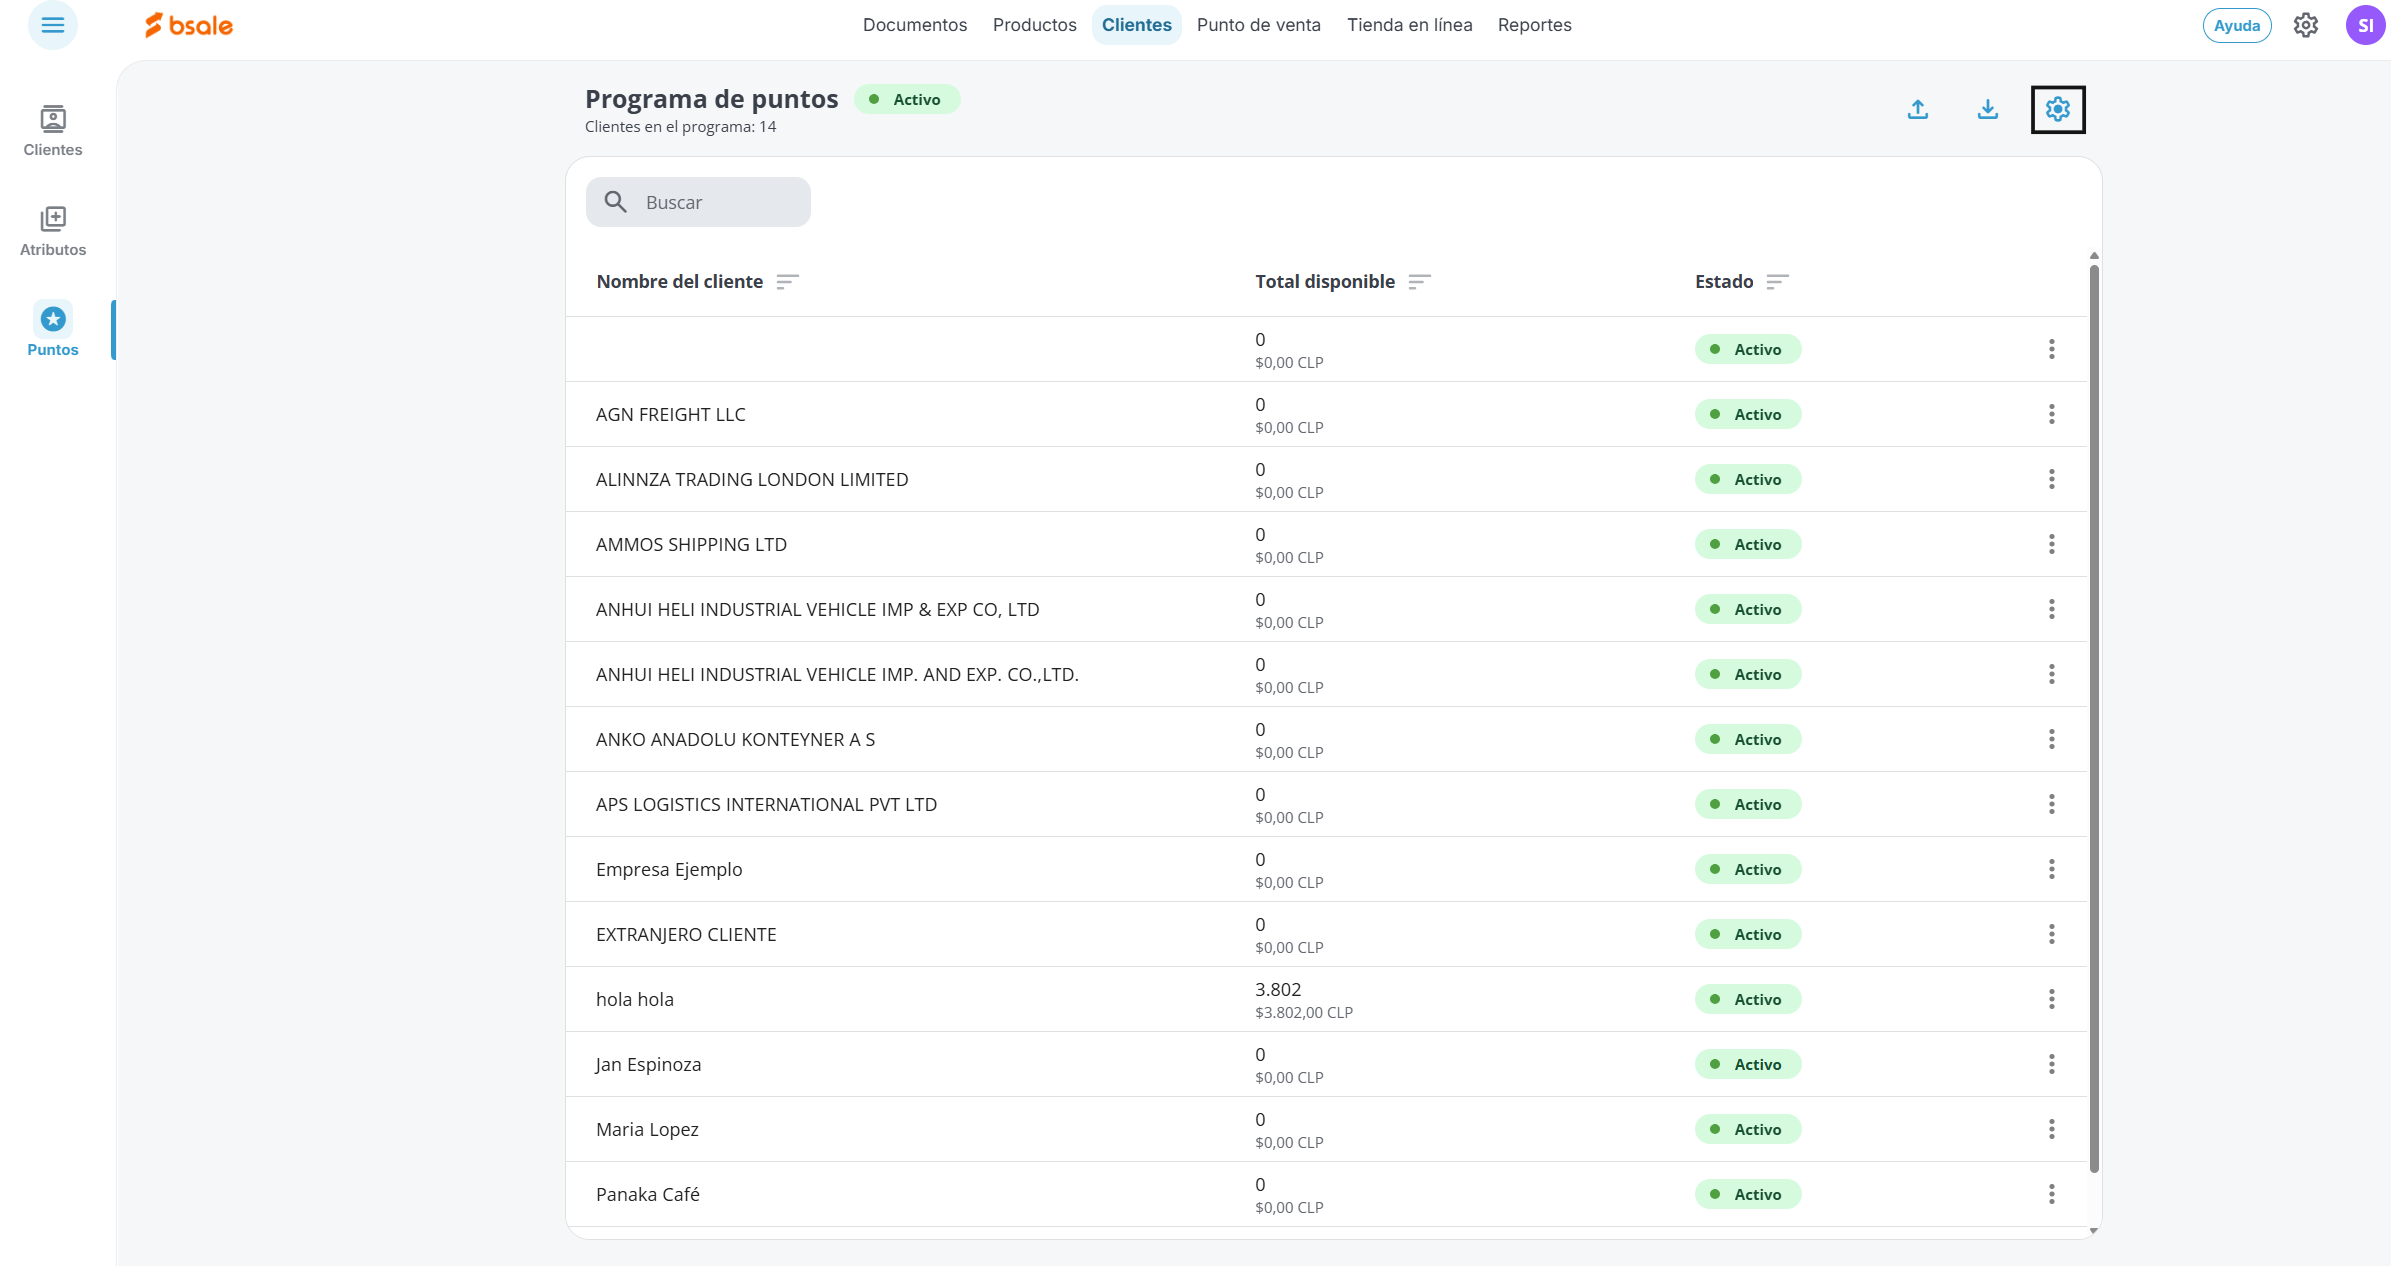Image resolution: width=2391 pixels, height=1266 pixels.
Task: Switch to the Reportes tab in the top bar
Action: pos(1534,25)
